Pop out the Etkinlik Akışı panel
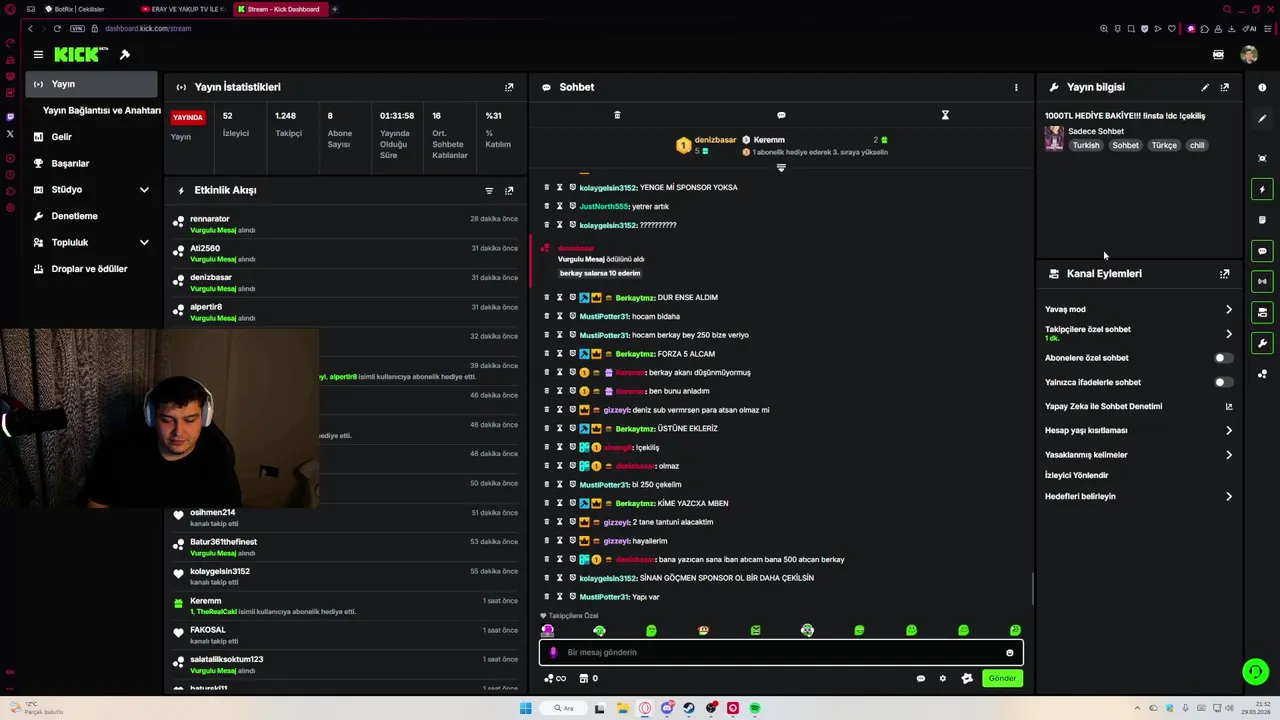This screenshot has height=720, width=1280. coord(509,190)
